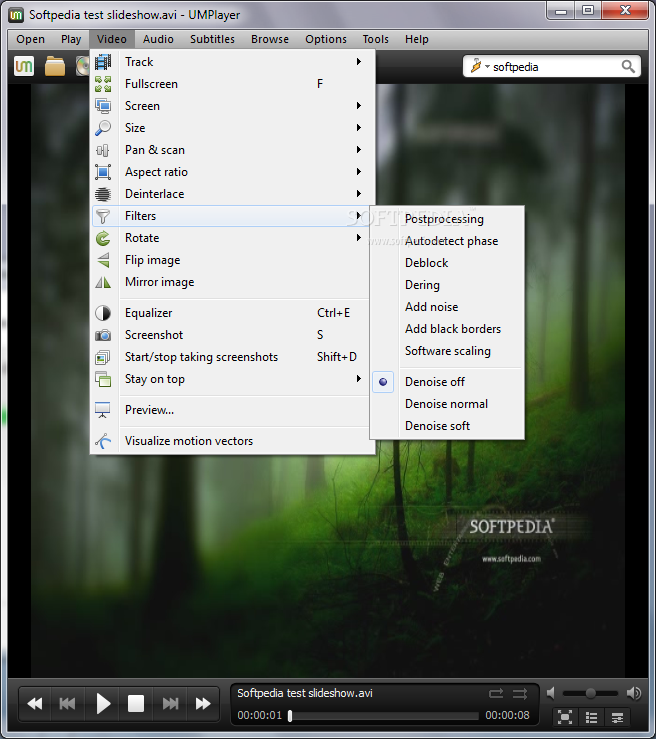Click the Rewind button
656x739 pixels.
point(35,704)
